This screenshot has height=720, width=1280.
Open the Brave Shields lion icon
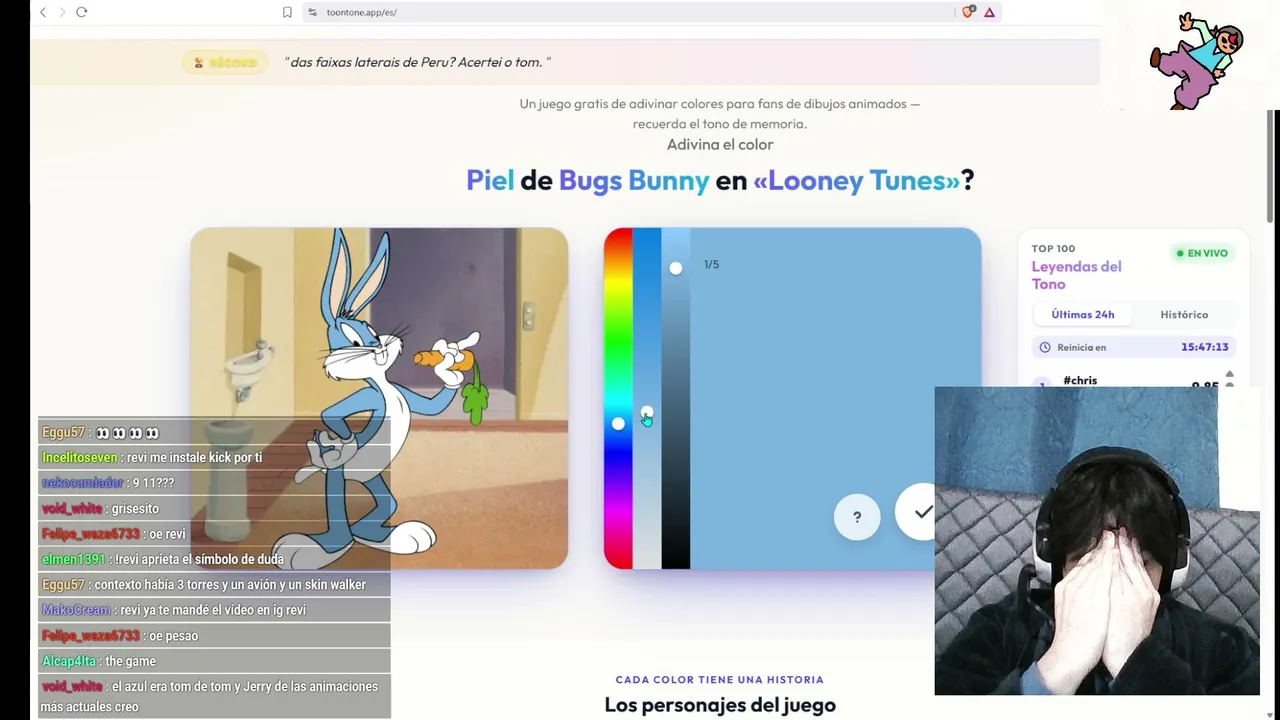[968, 12]
